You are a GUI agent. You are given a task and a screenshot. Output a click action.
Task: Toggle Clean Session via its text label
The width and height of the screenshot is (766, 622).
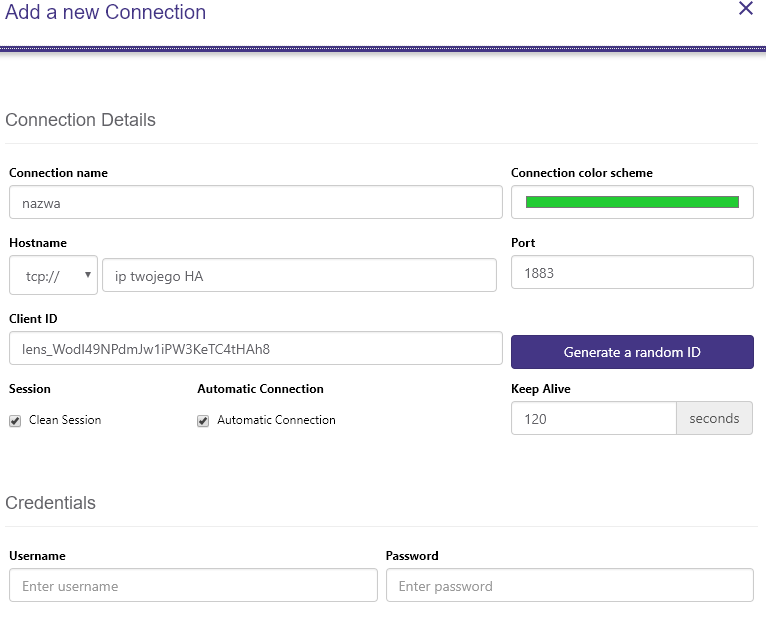click(x=65, y=420)
